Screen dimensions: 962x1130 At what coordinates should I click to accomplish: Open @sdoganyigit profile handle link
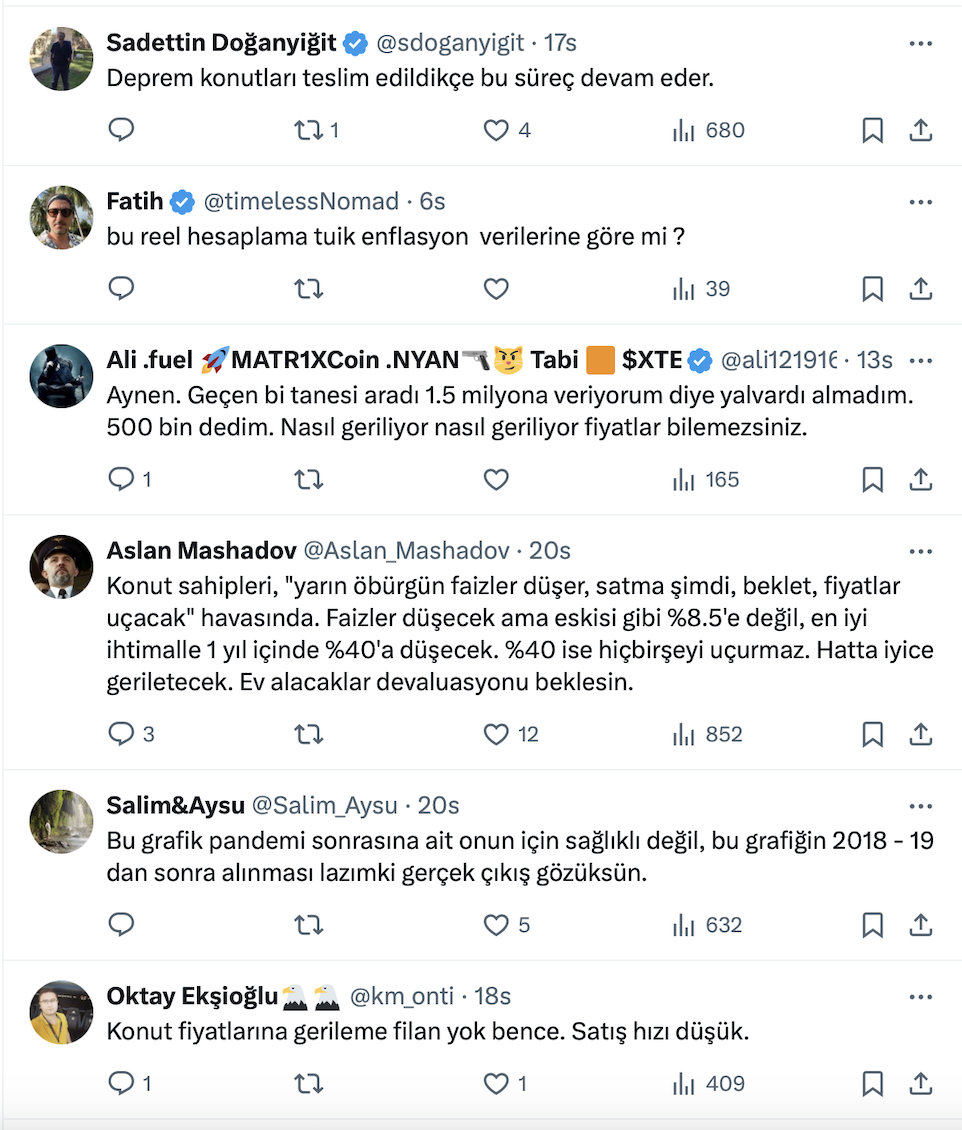click(448, 43)
